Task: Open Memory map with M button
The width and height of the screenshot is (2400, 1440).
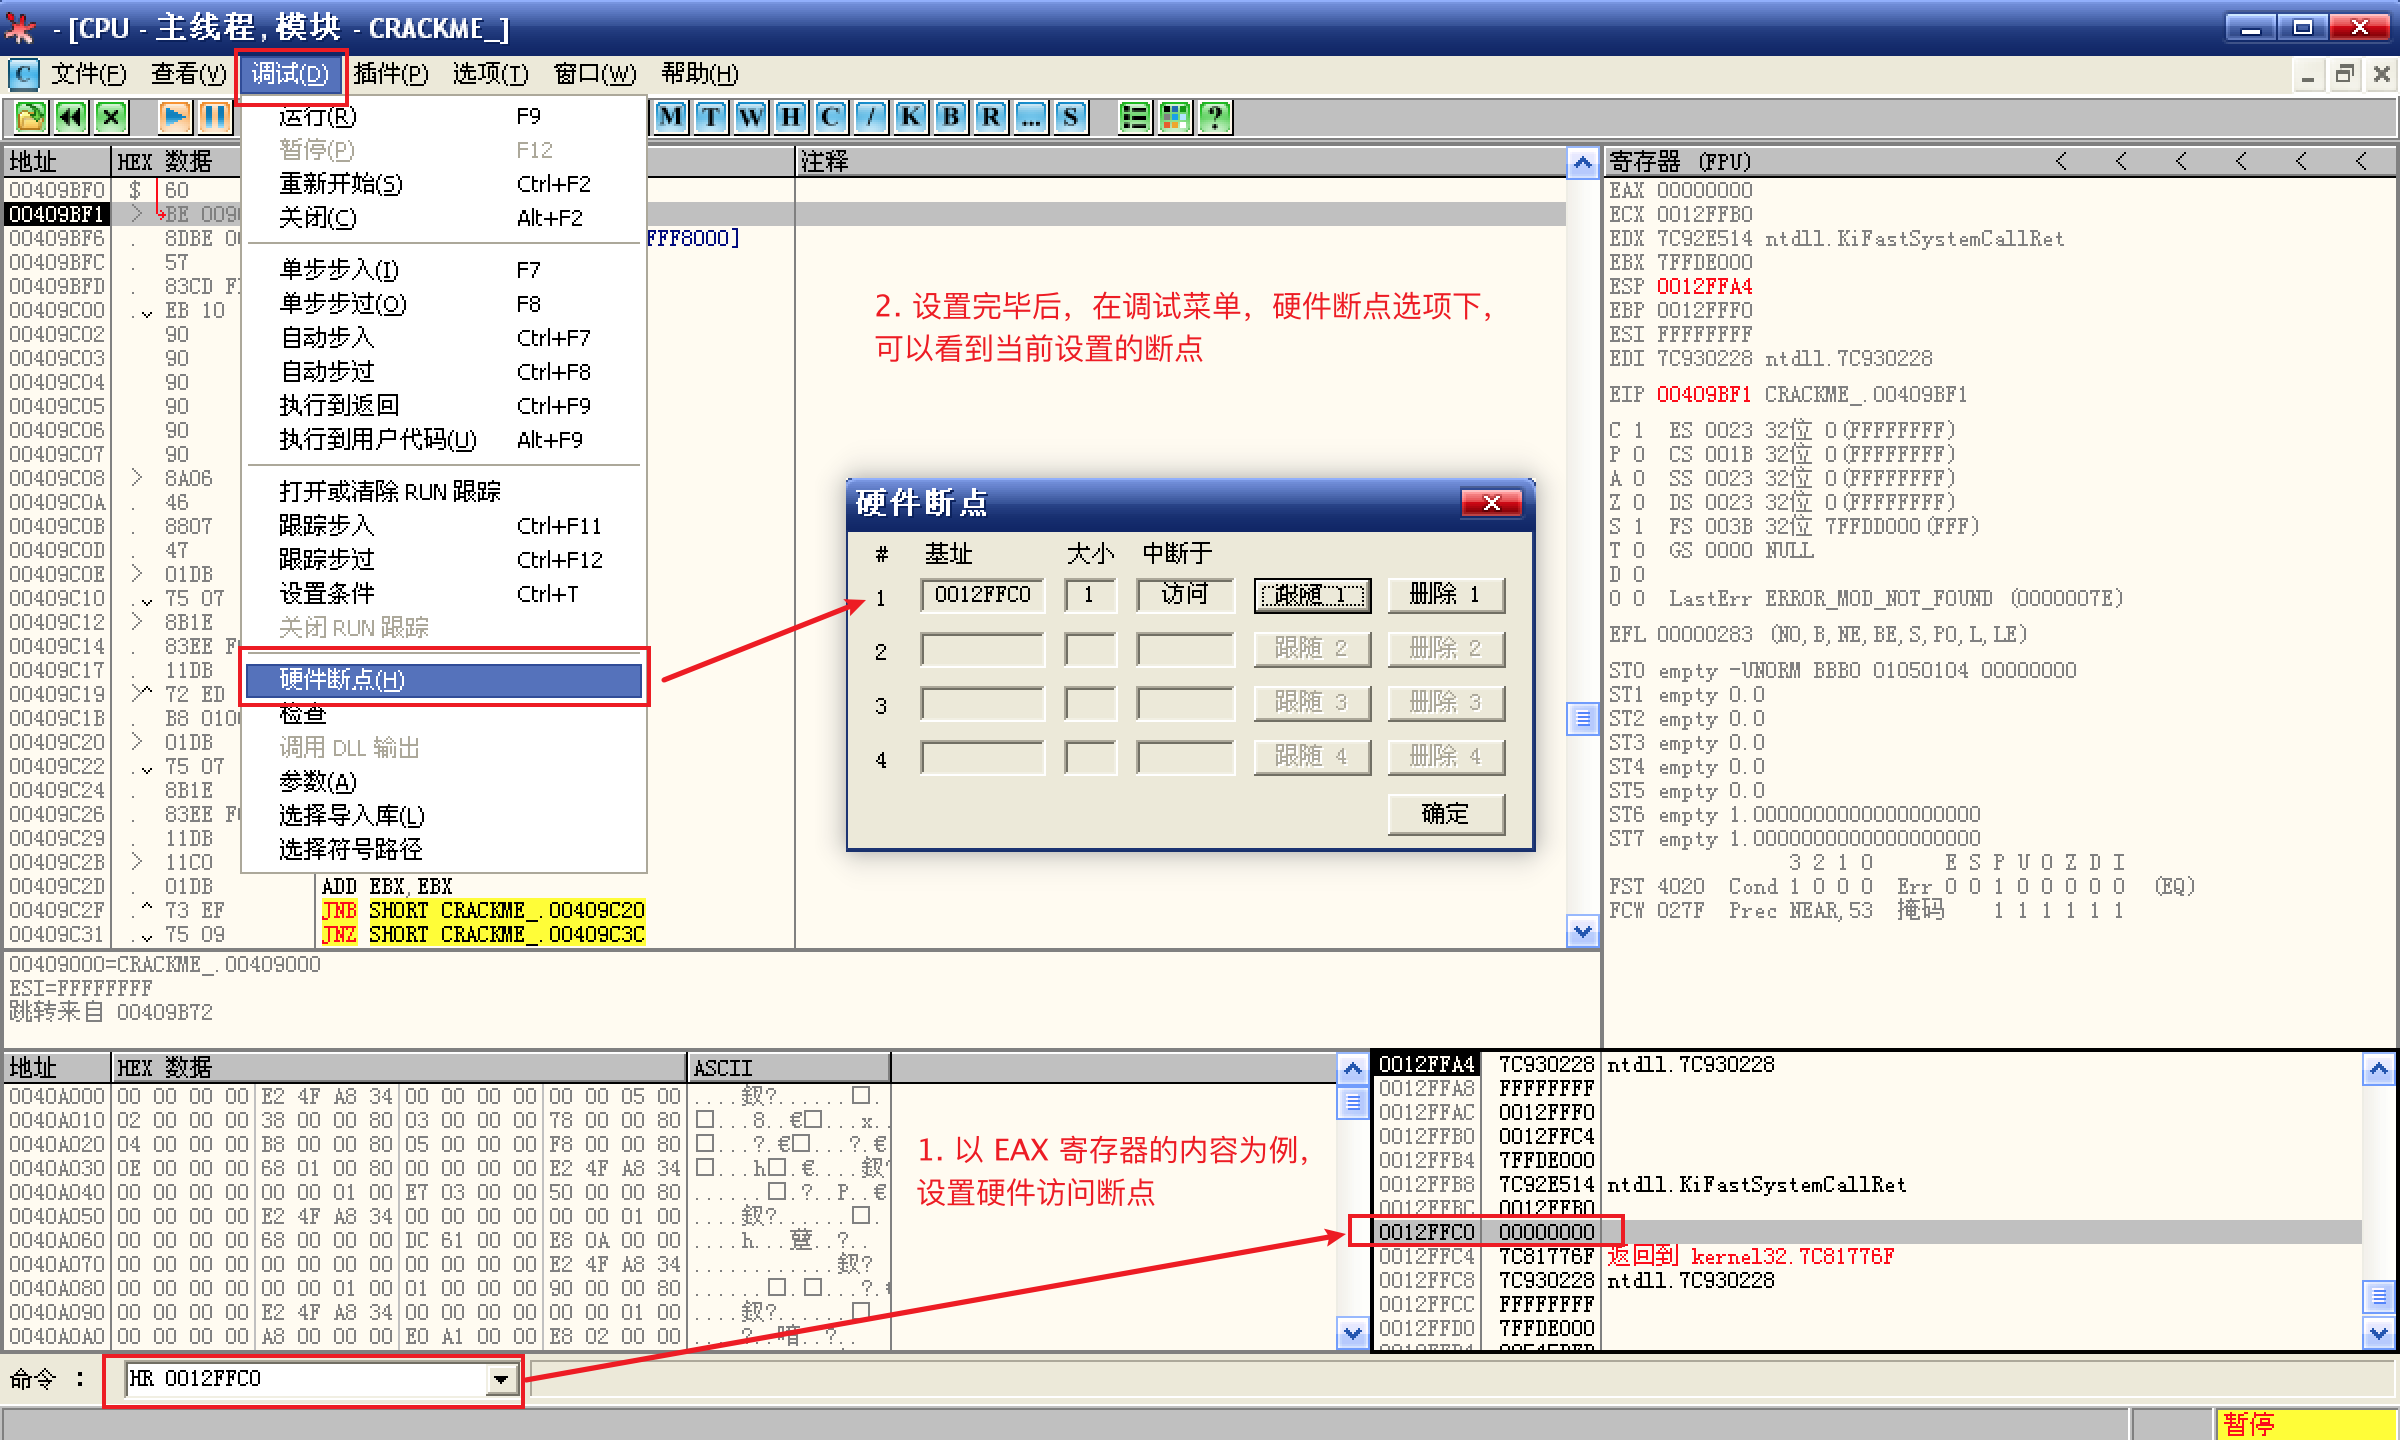Action: click(x=671, y=118)
